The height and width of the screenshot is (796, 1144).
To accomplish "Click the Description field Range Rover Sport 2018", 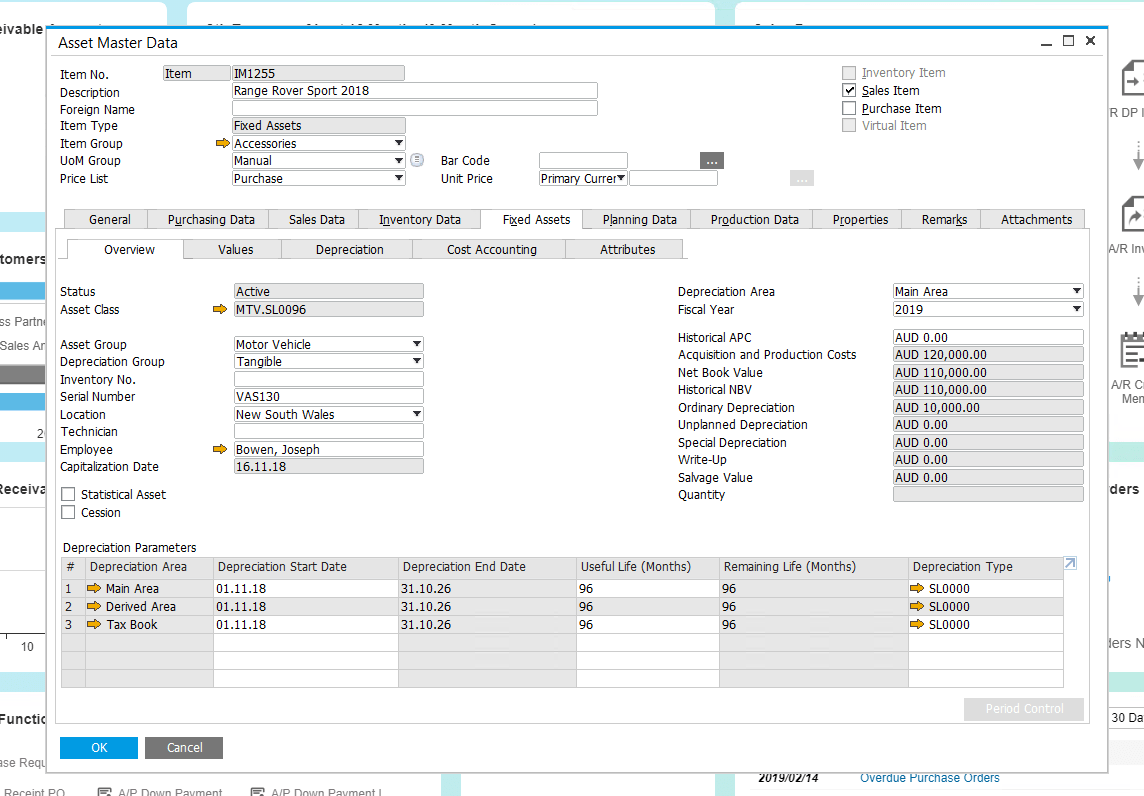I will click(x=414, y=90).
